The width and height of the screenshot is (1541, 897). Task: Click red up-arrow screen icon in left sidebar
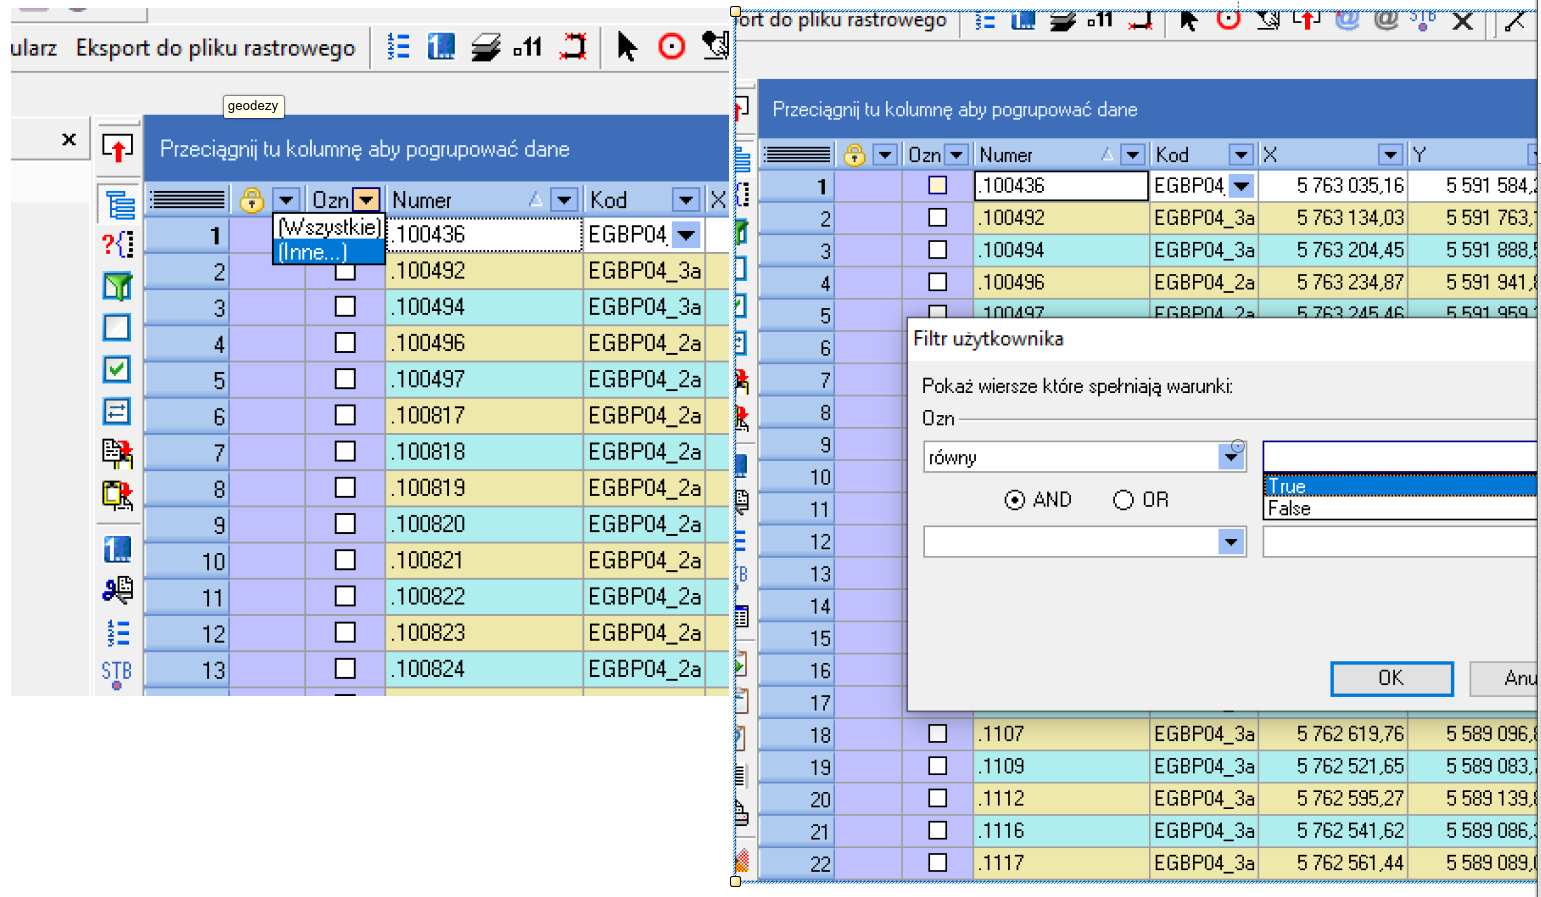click(118, 148)
